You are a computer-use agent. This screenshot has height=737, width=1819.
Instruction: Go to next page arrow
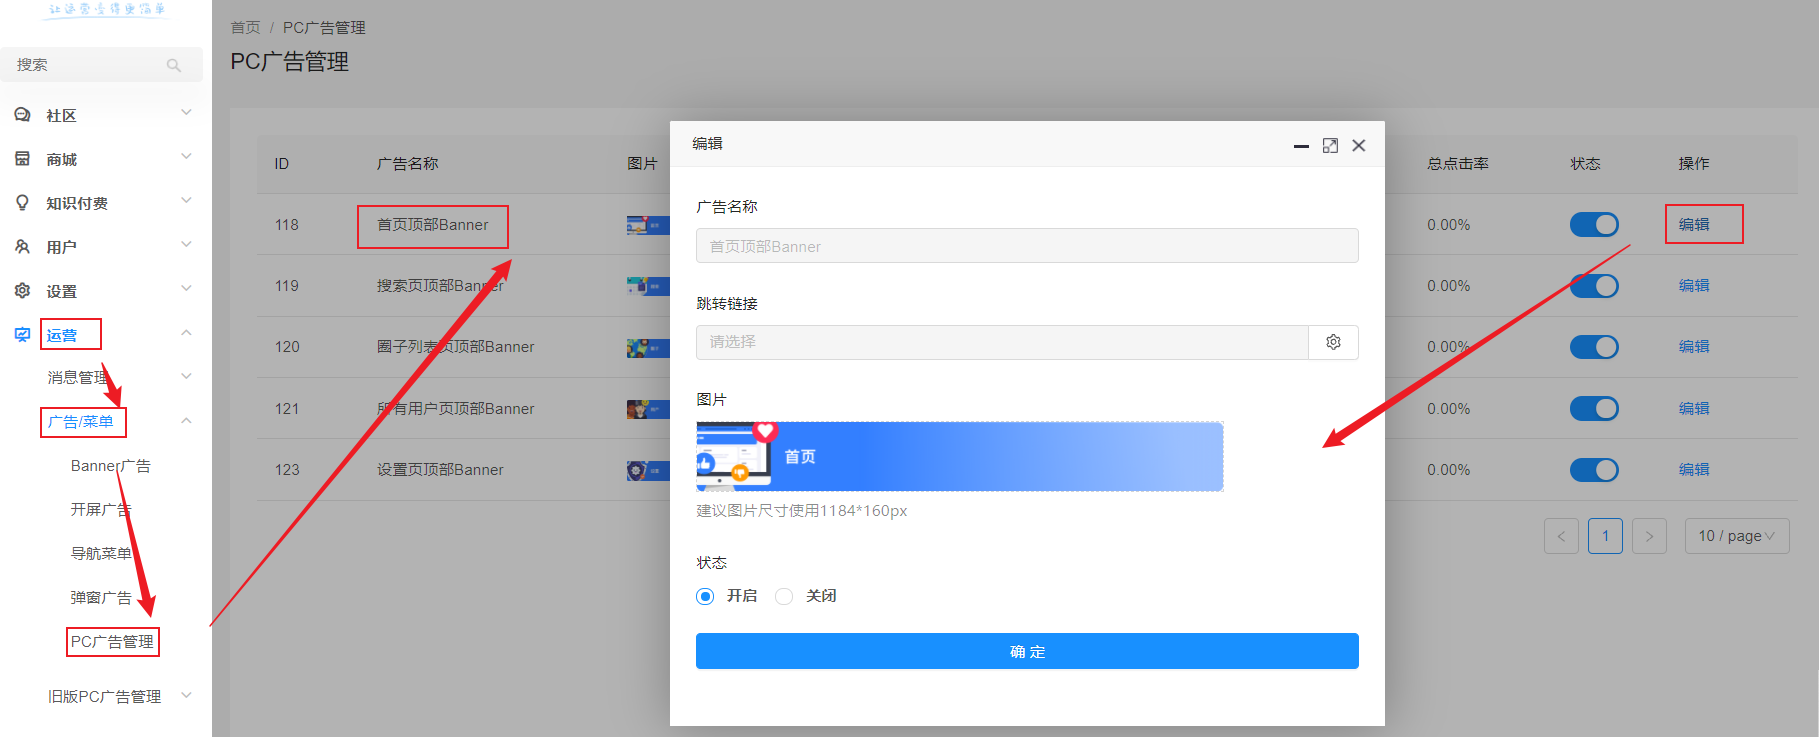click(x=1649, y=536)
